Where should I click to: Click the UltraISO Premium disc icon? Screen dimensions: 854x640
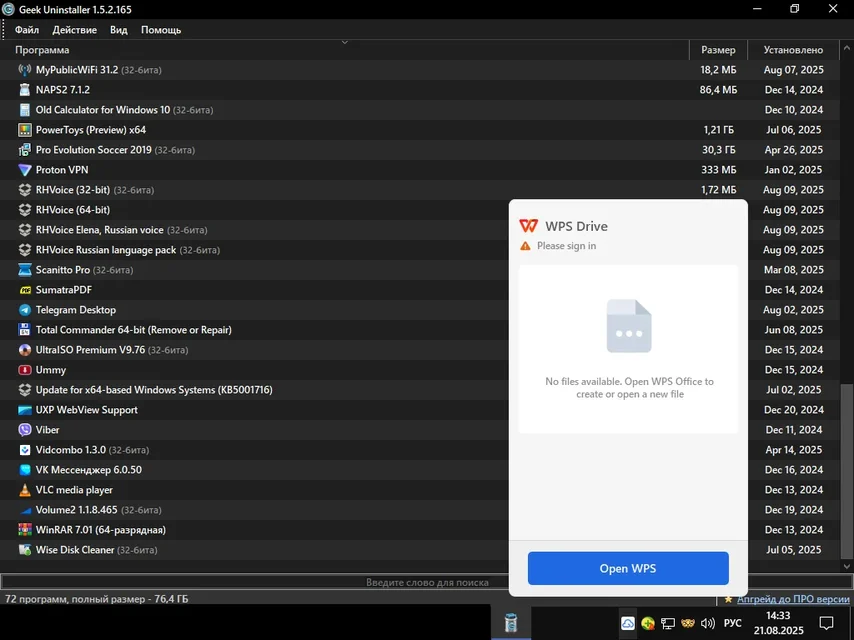tap(25, 350)
